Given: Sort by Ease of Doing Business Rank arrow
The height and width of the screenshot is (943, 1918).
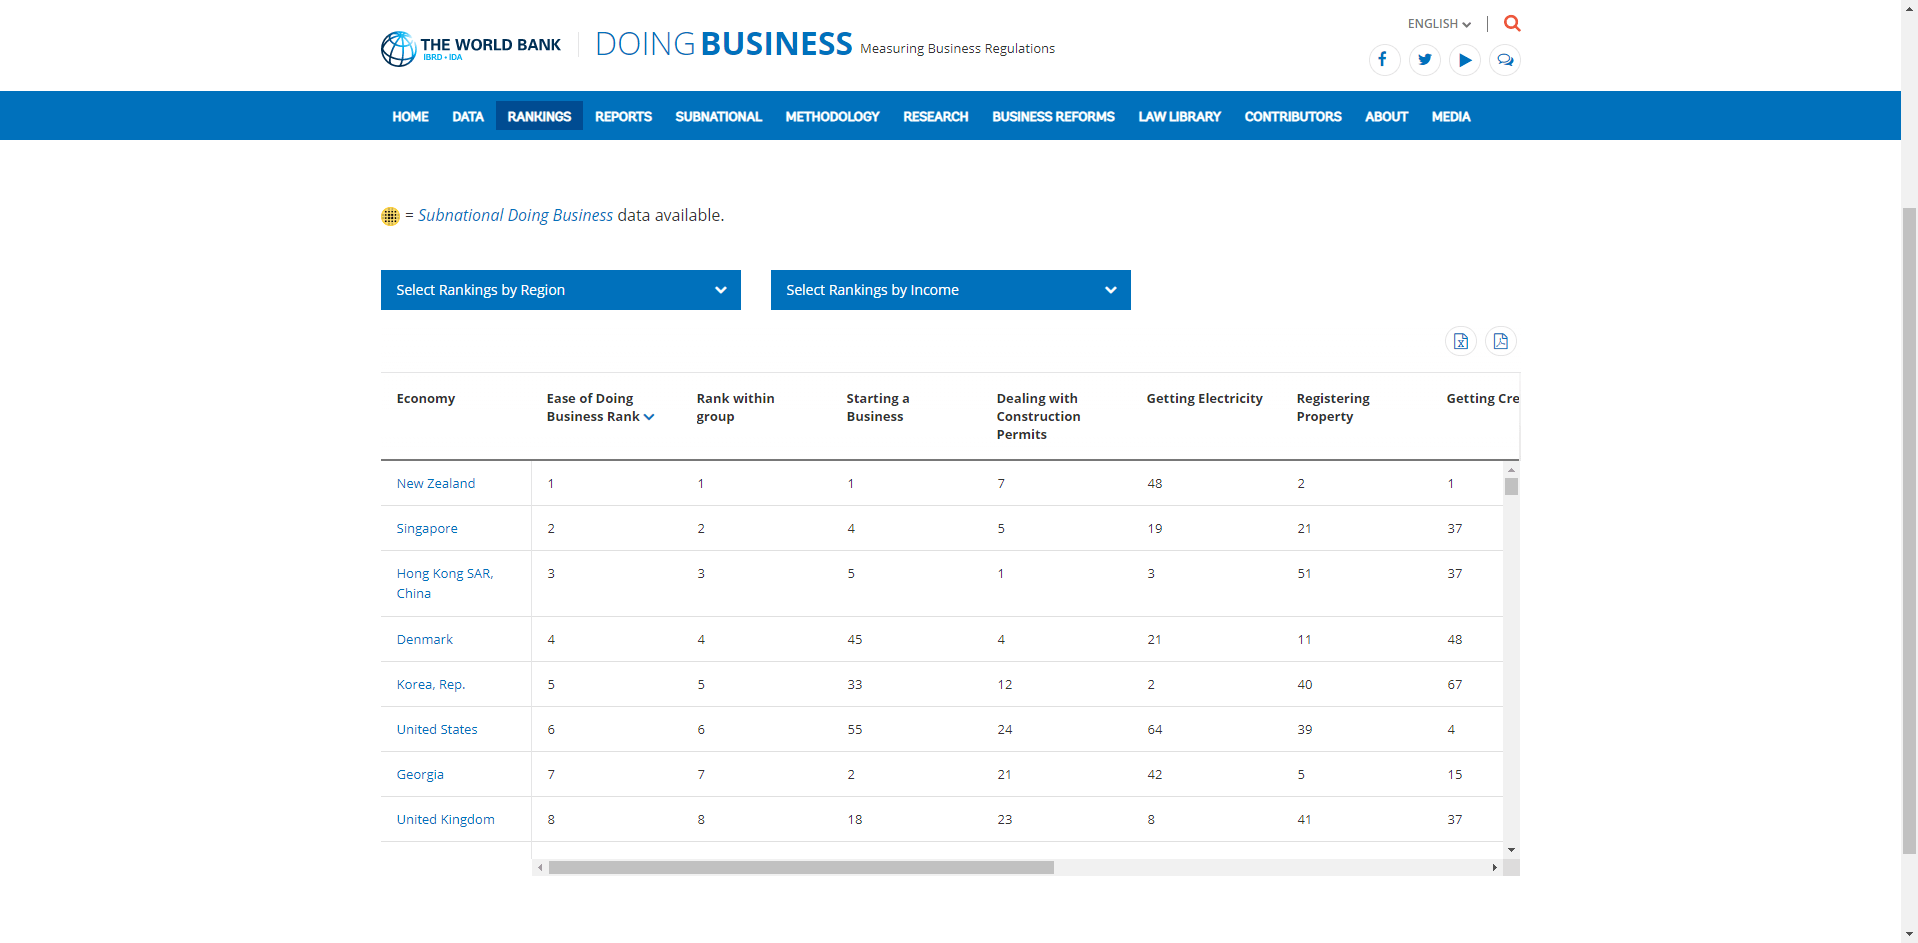Looking at the screenshot, I should pos(649,417).
